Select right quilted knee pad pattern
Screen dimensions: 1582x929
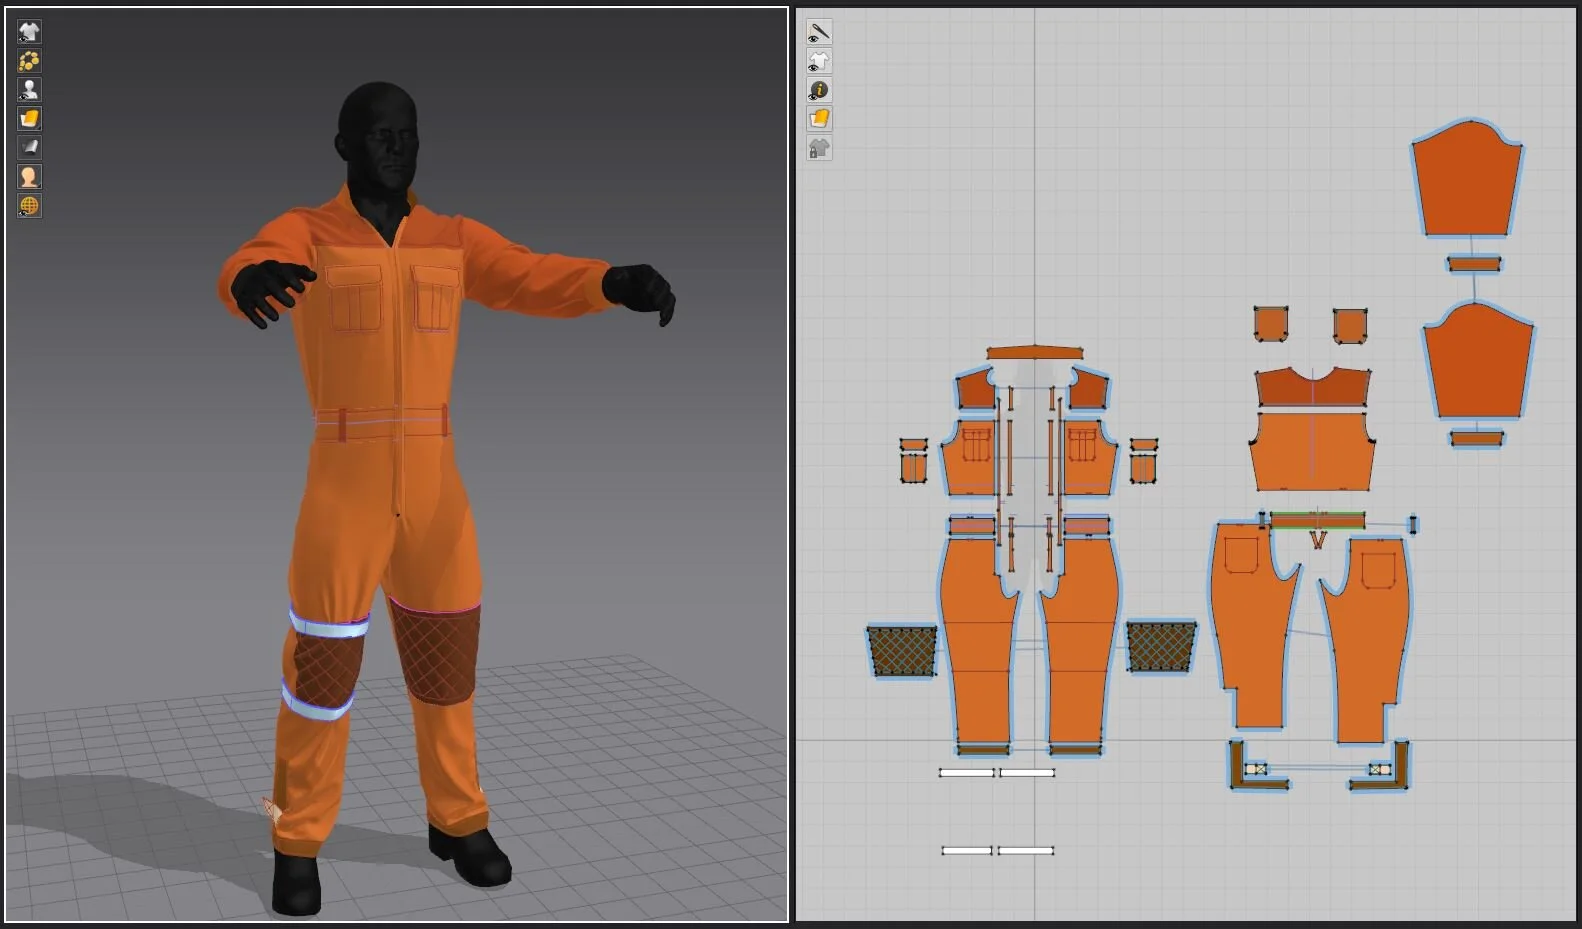click(x=1161, y=647)
